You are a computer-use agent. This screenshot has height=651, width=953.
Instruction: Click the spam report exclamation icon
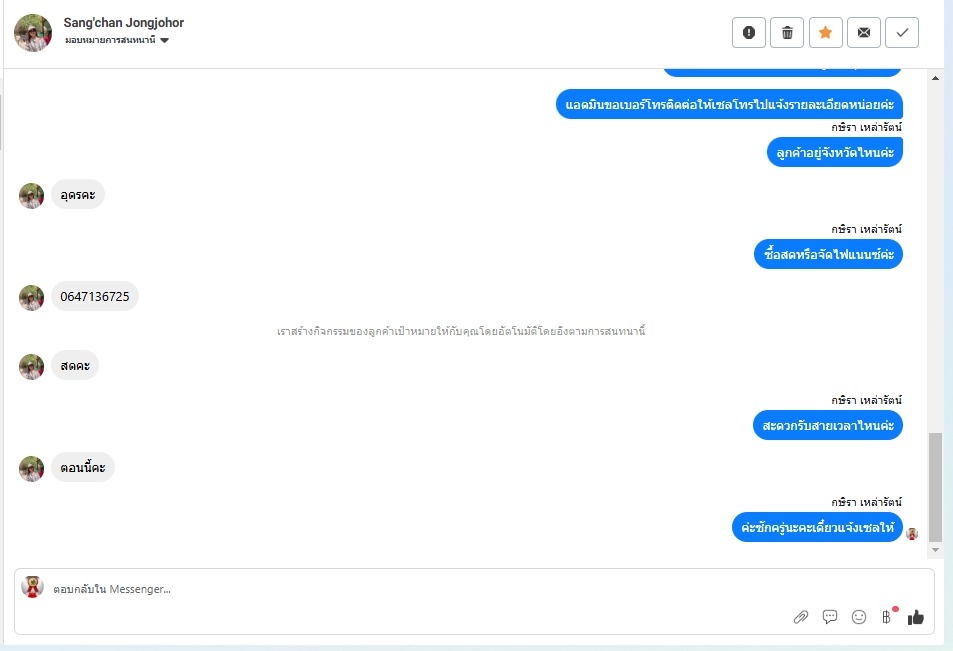[x=748, y=32]
